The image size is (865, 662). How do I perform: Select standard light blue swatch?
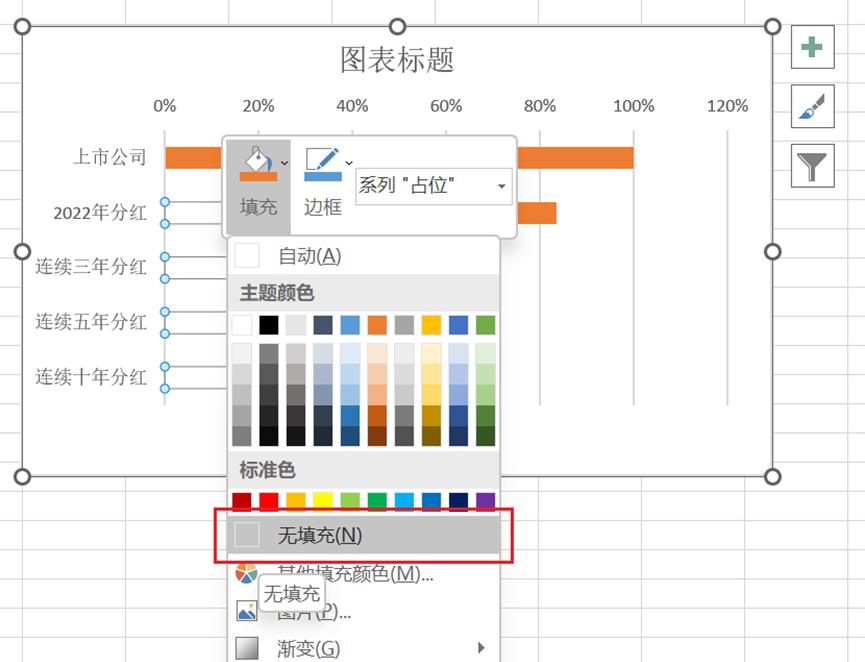404,501
